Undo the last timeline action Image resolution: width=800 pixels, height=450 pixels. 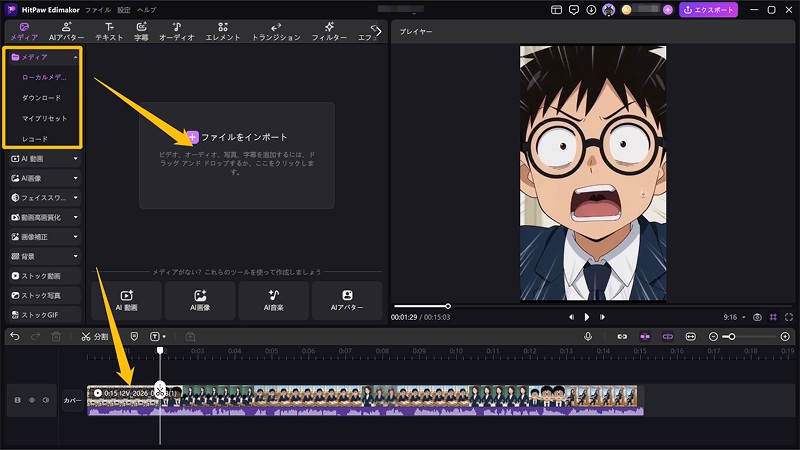(15, 337)
